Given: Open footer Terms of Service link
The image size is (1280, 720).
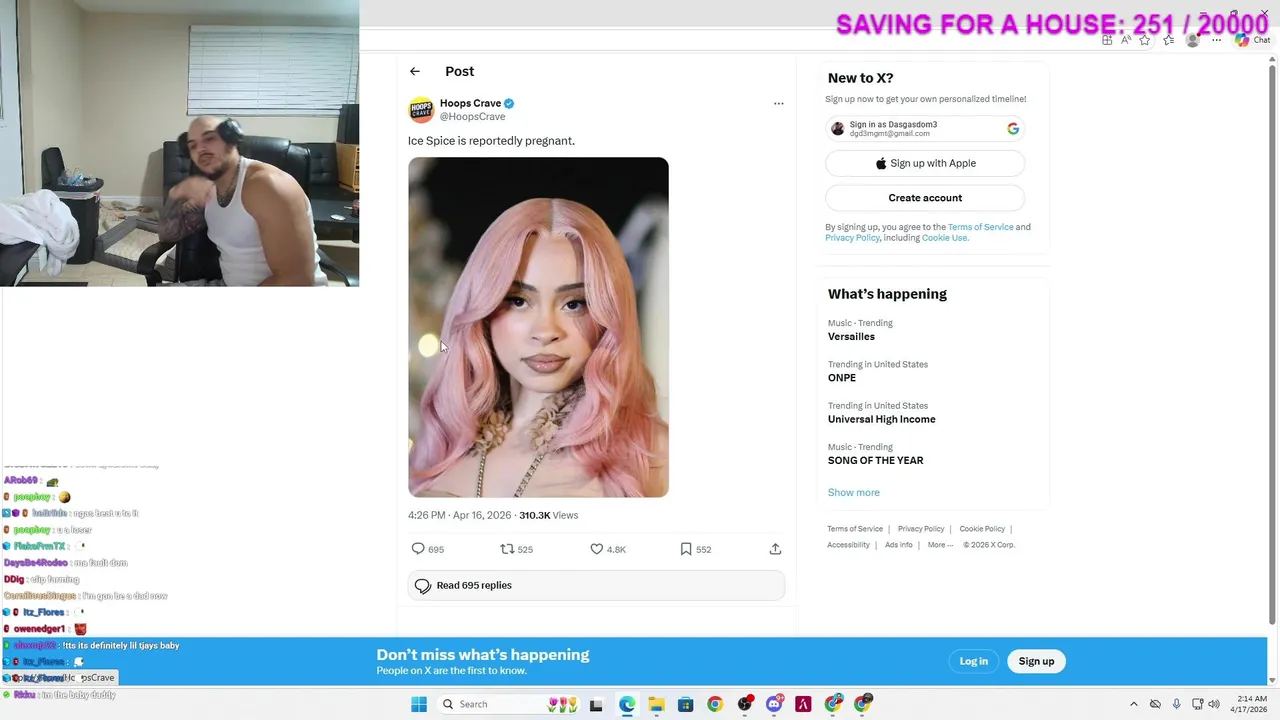Looking at the screenshot, I should [x=855, y=529].
